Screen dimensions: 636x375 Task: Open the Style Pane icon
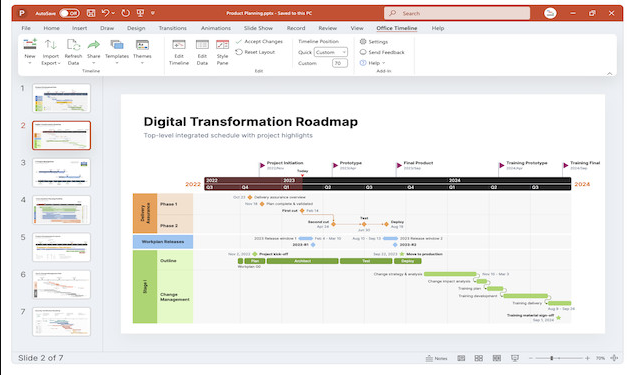click(x=222, y=45)
